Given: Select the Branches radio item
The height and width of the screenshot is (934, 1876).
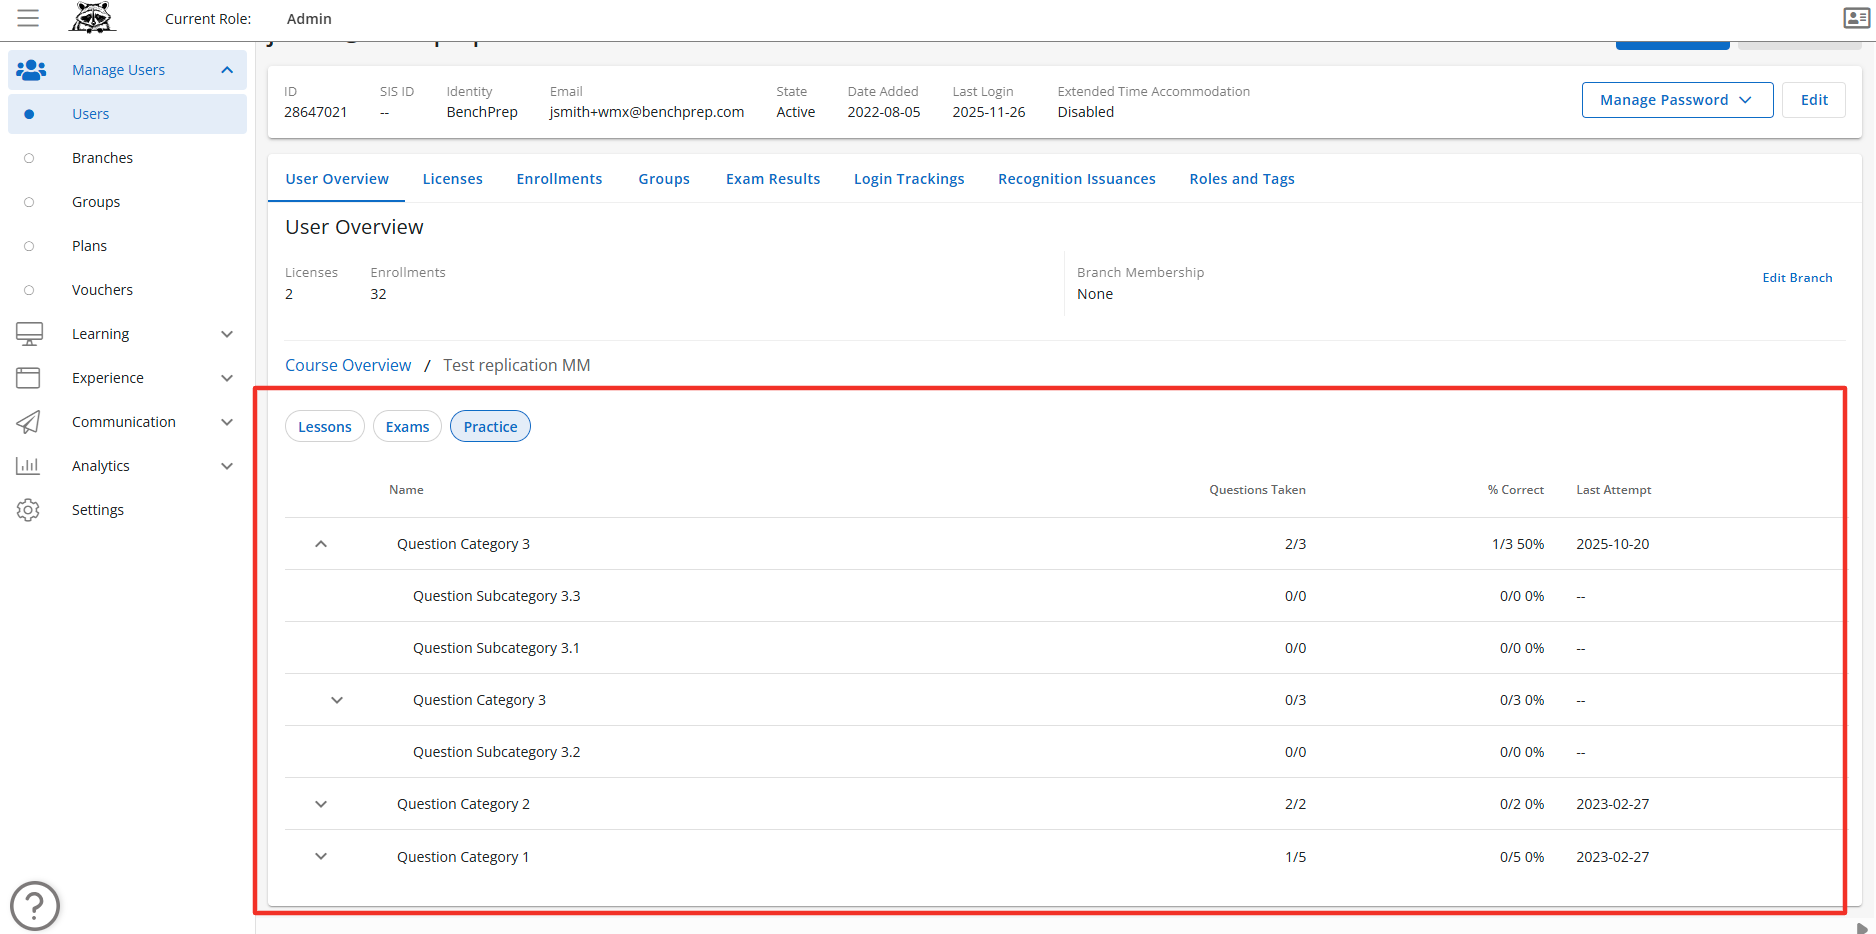Looking at the screenshot, I should tap(29, 158).
